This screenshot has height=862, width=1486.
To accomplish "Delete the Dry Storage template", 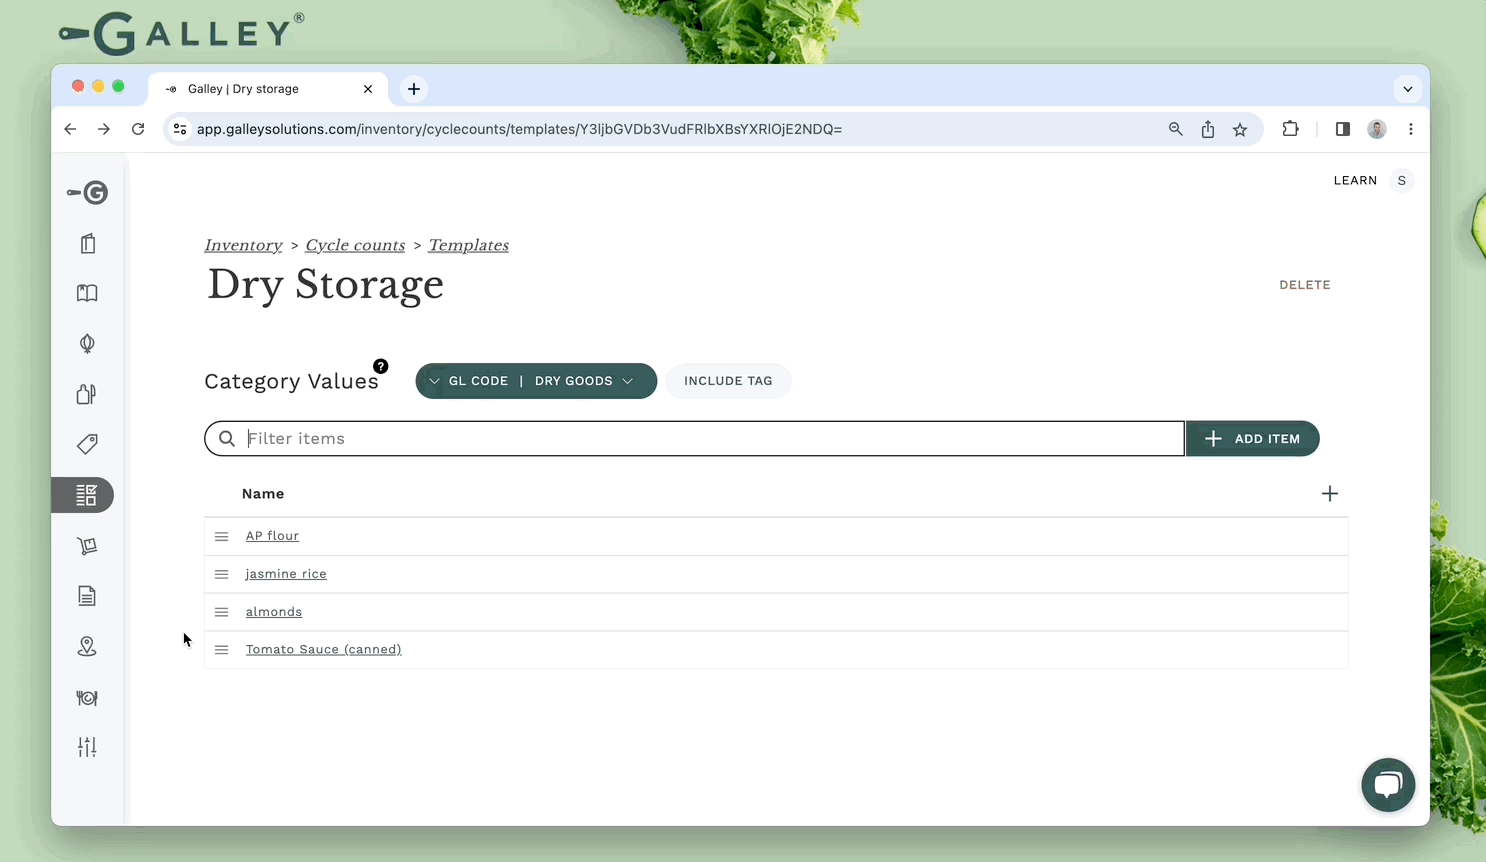I will [x=1304, y=285].
